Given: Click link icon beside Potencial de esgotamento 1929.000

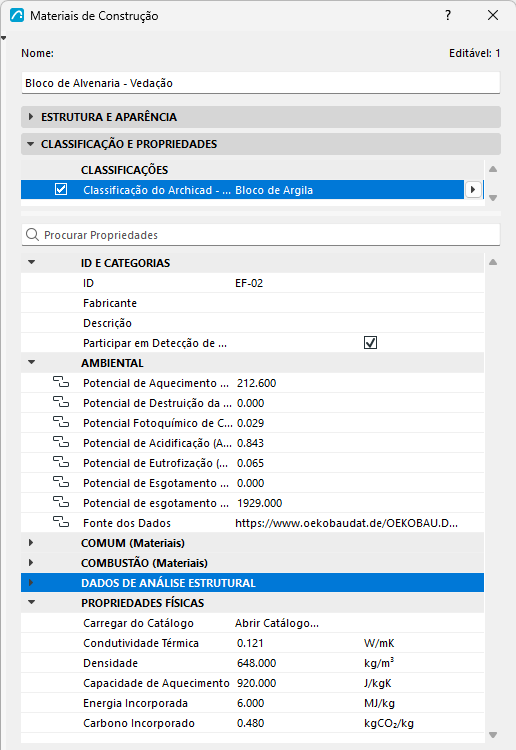Looking at the screenshot, I should click(x=61, y=503).
